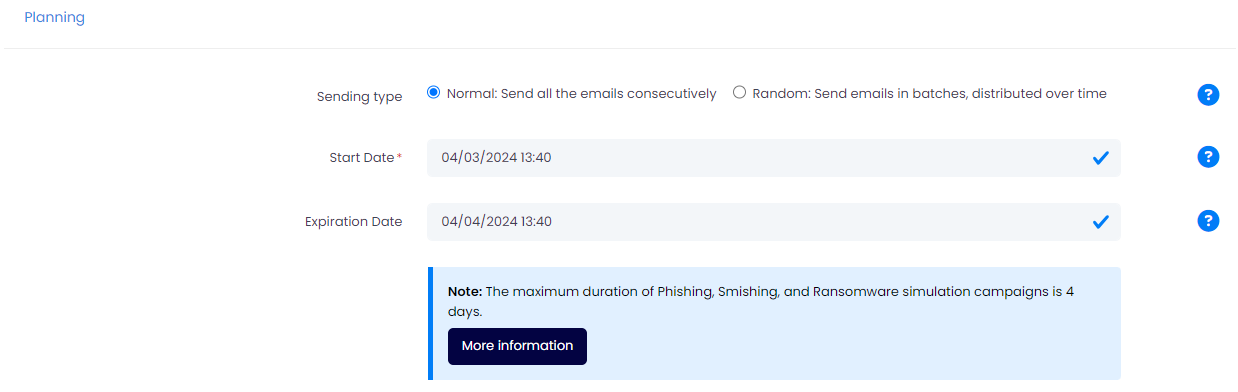Click the blue left border of the note box

click(x=430, y=324)
